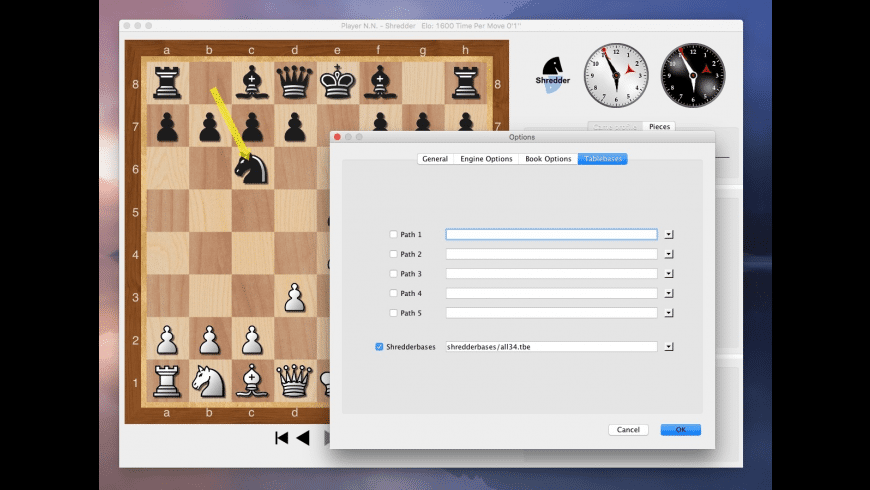870x490 pixels.
Task: Open the Book Options tab
Action: 548,159
